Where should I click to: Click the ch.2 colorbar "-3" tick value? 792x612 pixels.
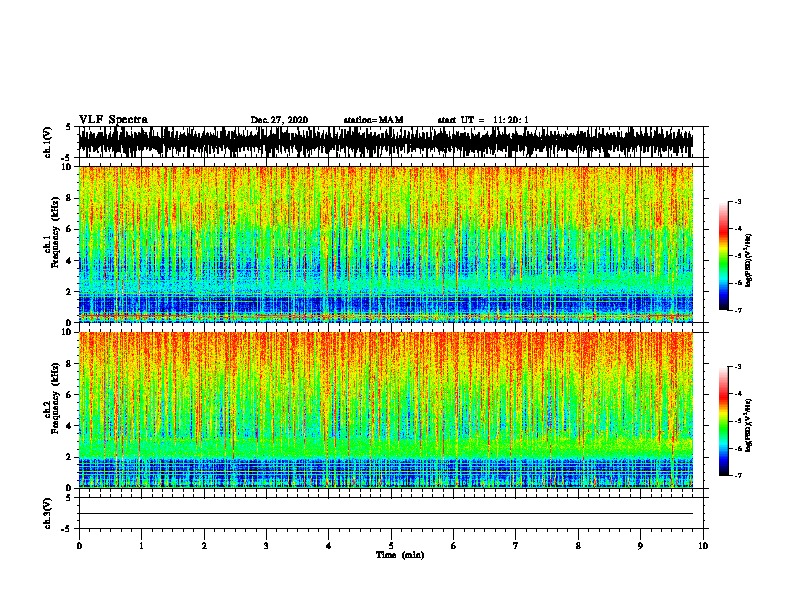point(738,367)
